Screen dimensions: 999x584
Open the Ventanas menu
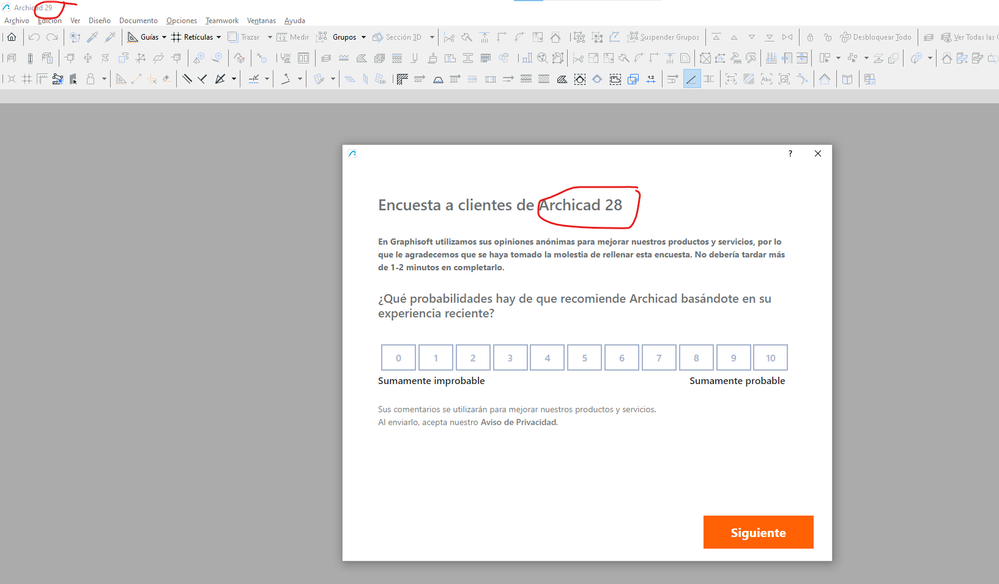pyautogui.click(x=261, y=20)
